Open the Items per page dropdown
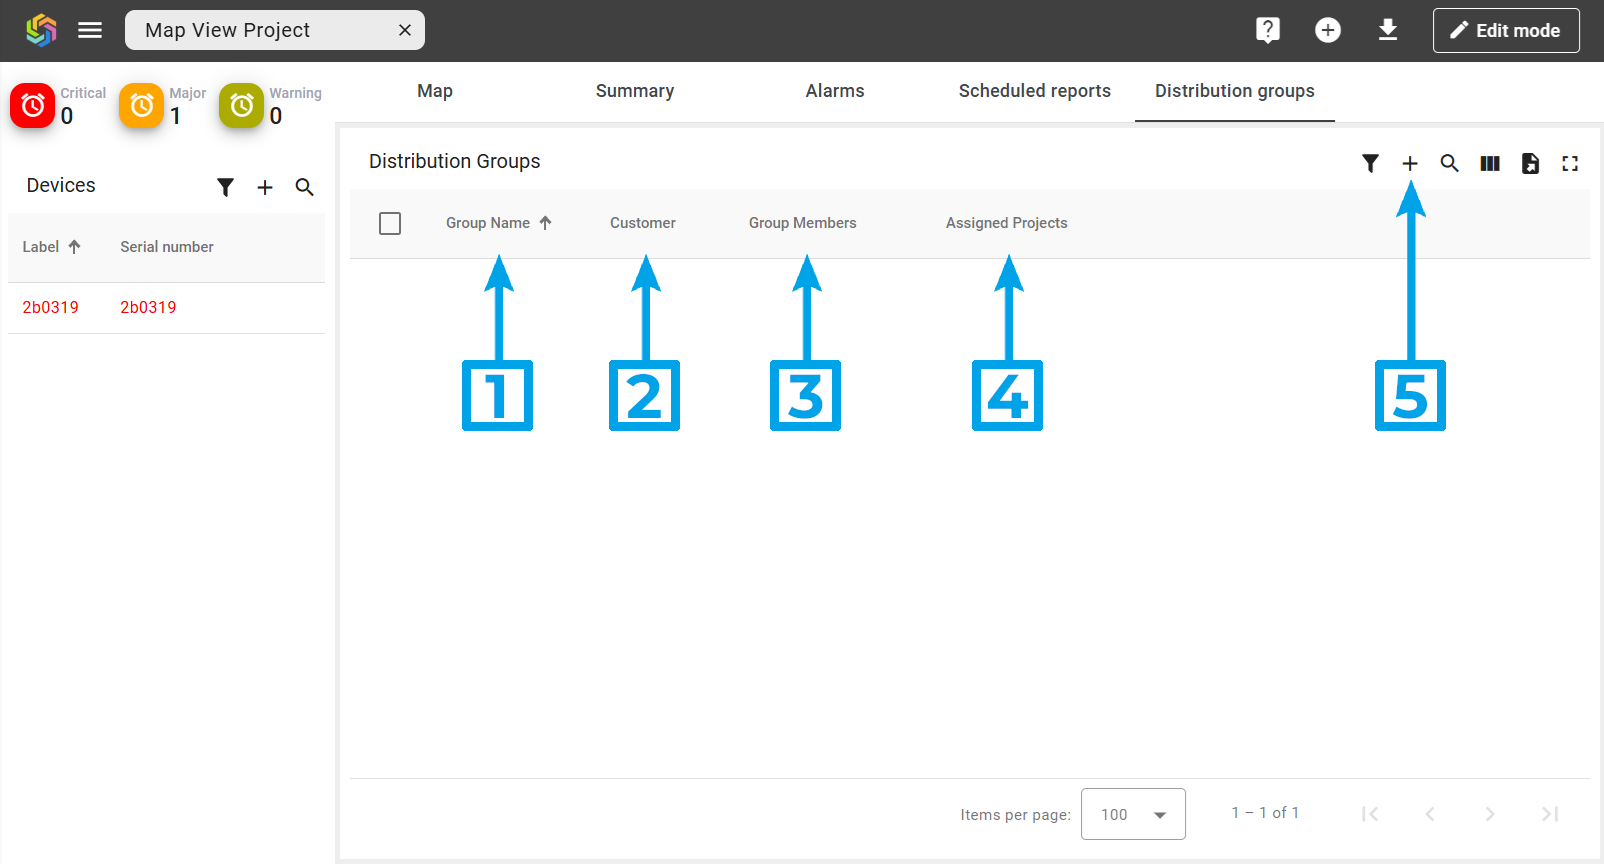 (x=1132, y=814)
